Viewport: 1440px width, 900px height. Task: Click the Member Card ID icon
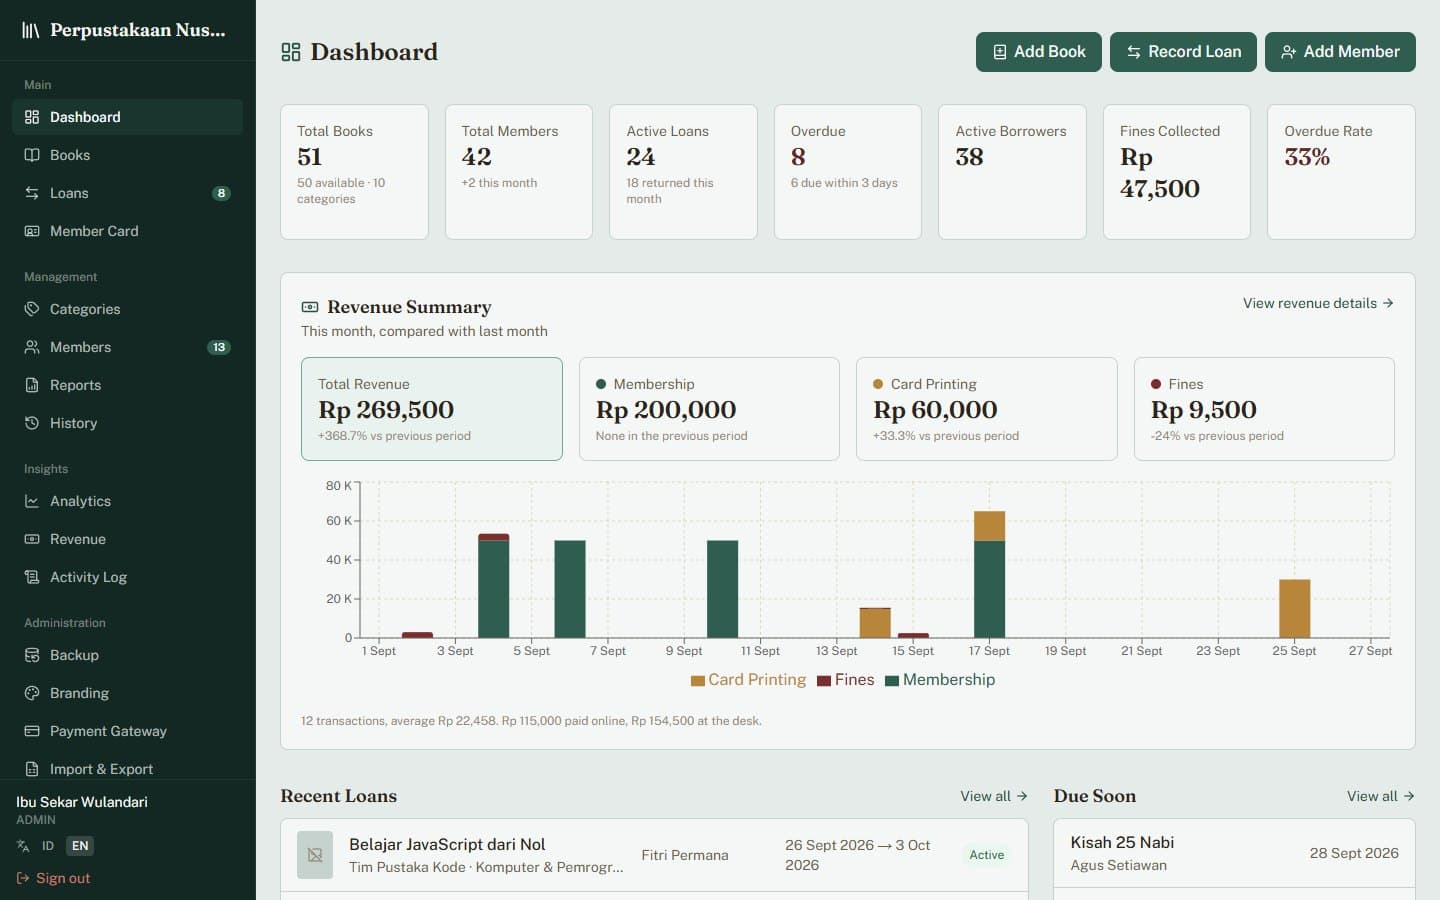(x=32, y=231)
